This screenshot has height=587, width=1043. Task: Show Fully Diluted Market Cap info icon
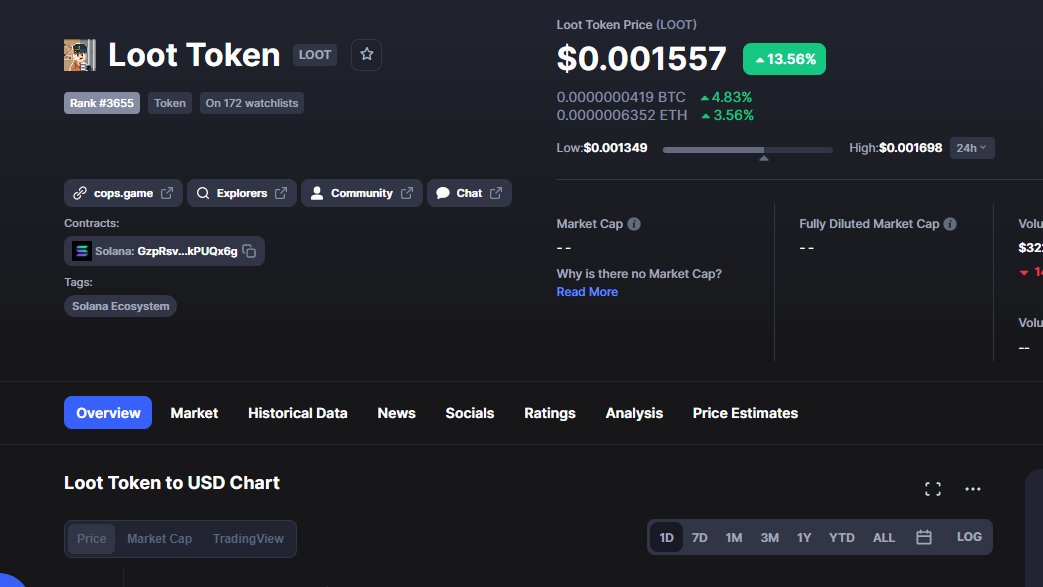pyautogui.click(x=950, y=224)
